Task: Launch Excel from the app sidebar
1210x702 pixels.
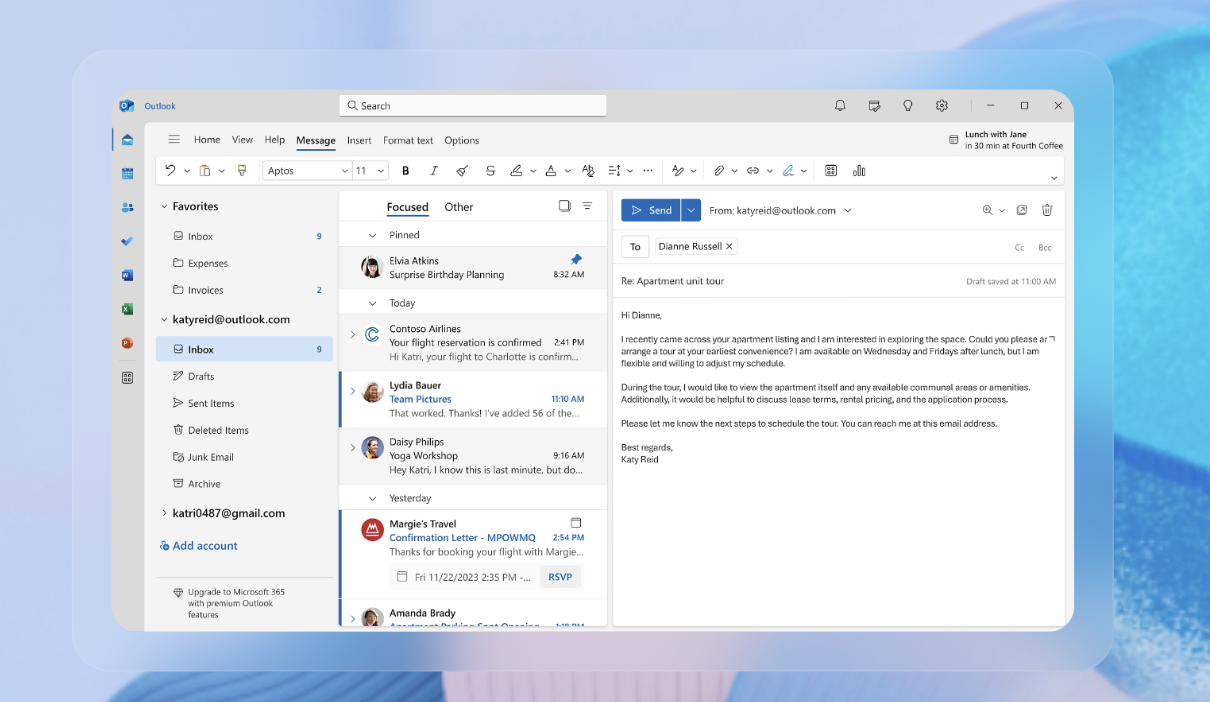Action: pyautogui.click(x=127, y=309)
